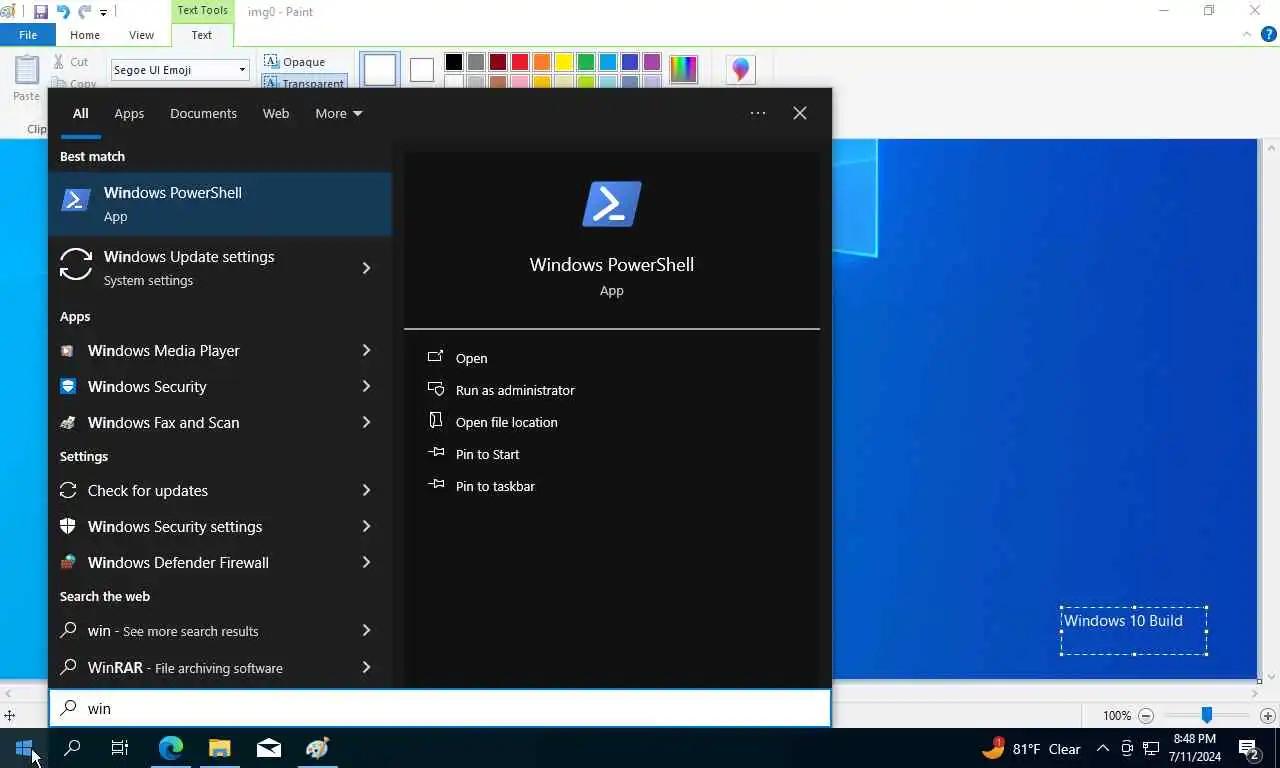Image resolution: width=1280 pixels, height=768 pixels.
Task: Click the Paint icon on the taskbar
Action: point(317,748)
